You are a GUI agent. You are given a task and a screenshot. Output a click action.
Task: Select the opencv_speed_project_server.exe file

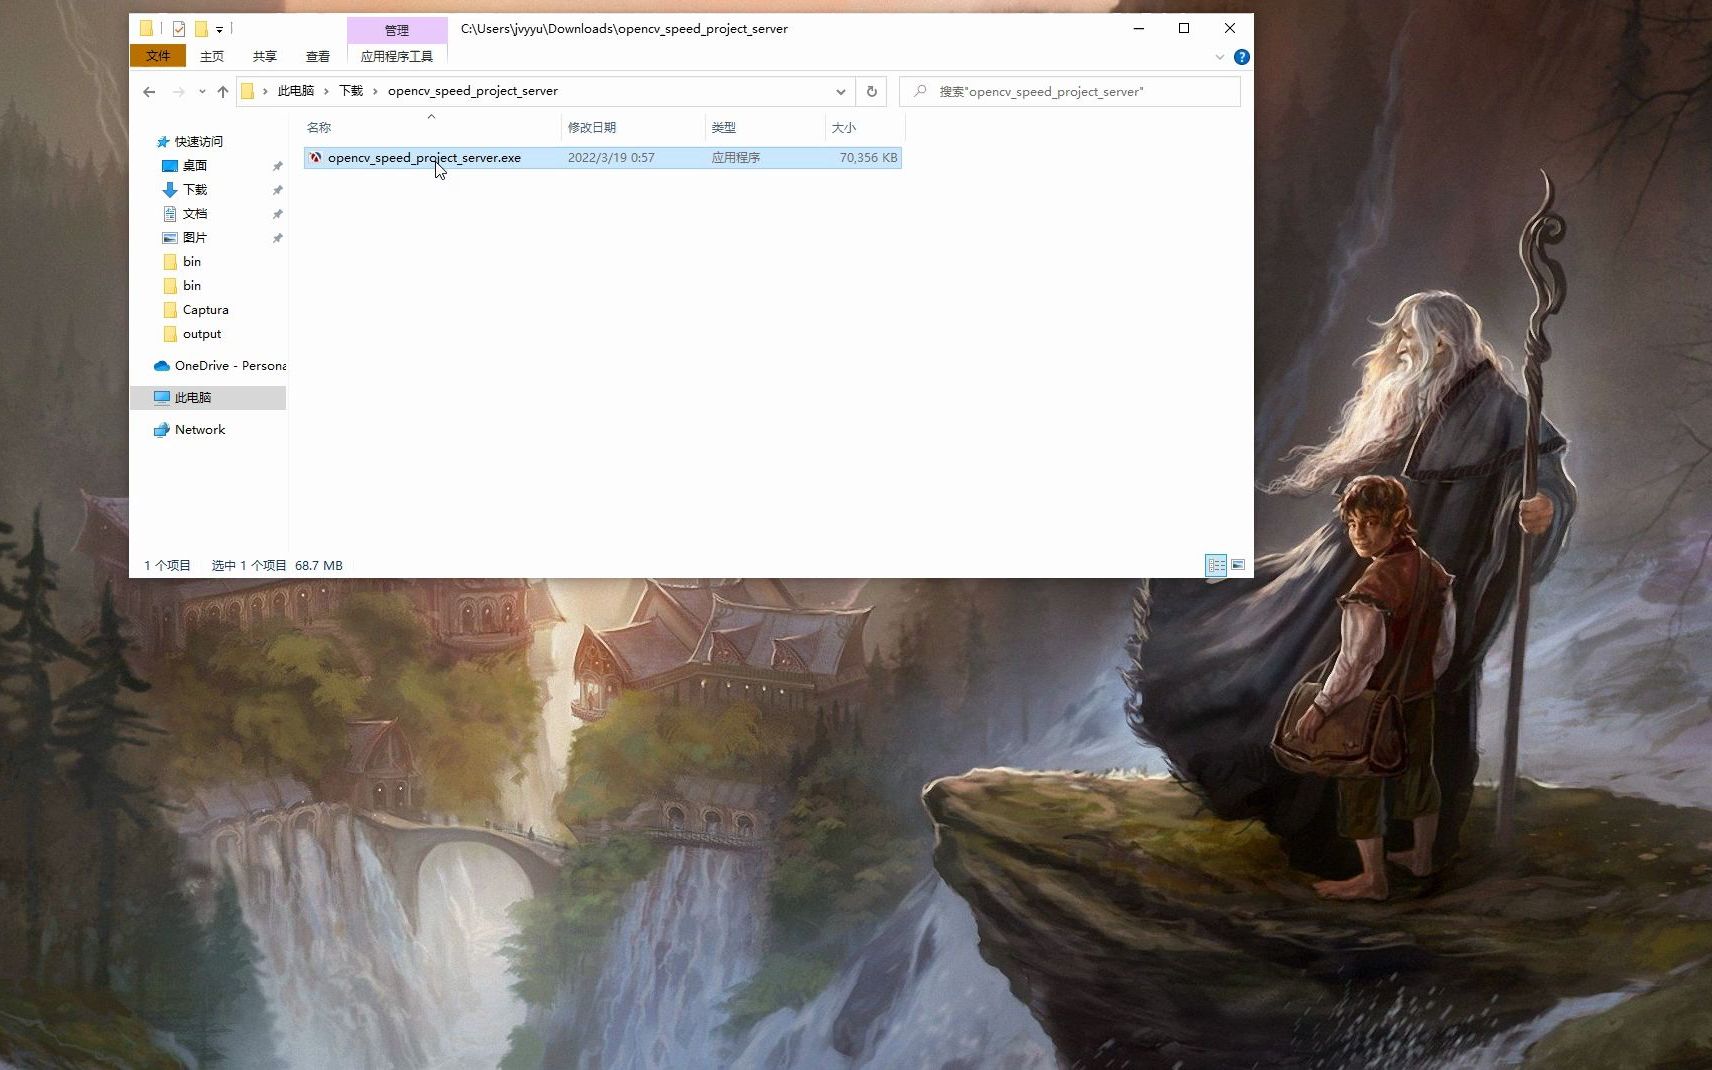point(603,158)
